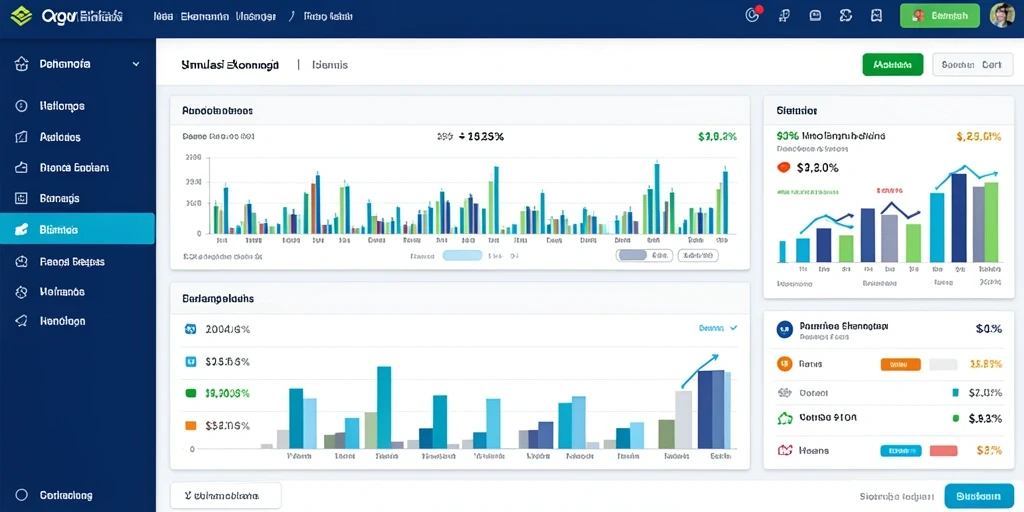The image size is (1024, 512).
Task: Click the blue button at bottom right
Action: [x=979, y=496]
